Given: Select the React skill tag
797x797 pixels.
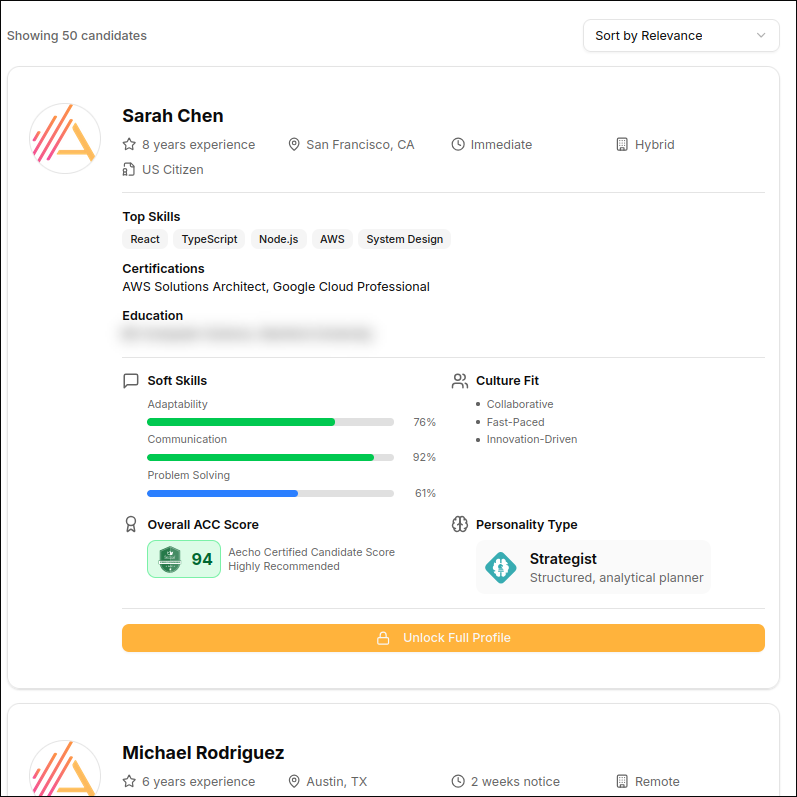Looking at the screenshot, I should click(x=145, y=239).
